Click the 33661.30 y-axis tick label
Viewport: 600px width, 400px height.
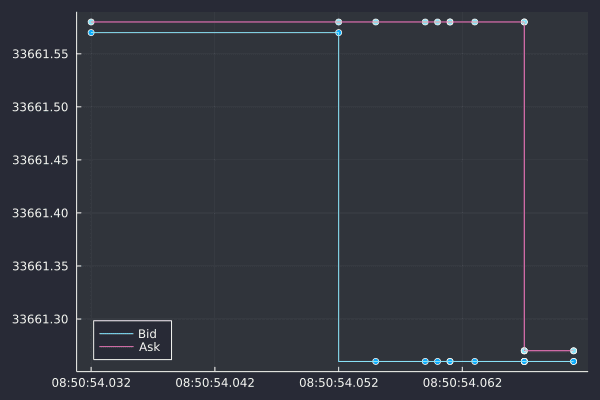[39, 319]
